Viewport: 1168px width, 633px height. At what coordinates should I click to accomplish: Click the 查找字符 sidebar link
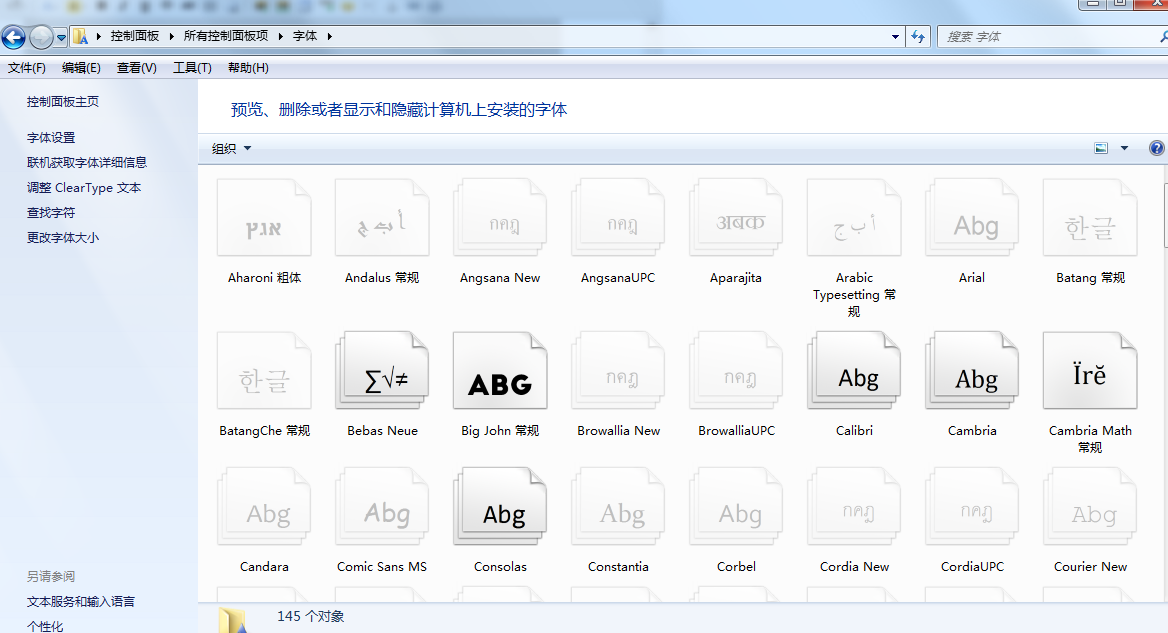(x=51, y=213)
